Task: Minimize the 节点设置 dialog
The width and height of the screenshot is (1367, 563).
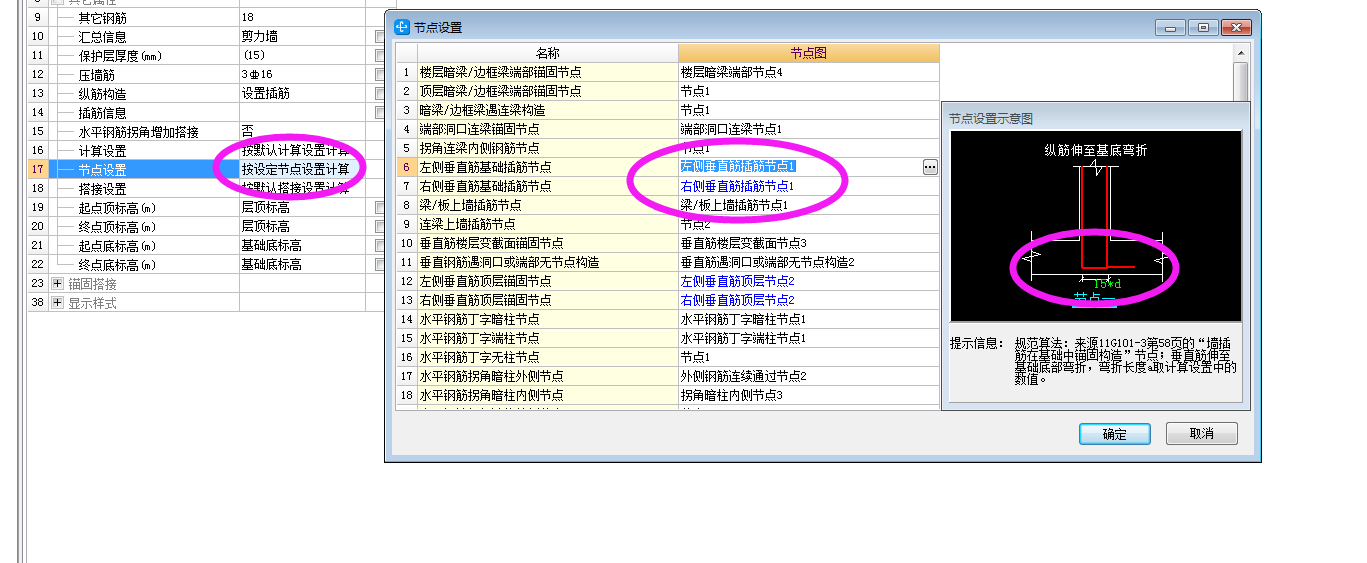Action: [x=1172, y=27]
